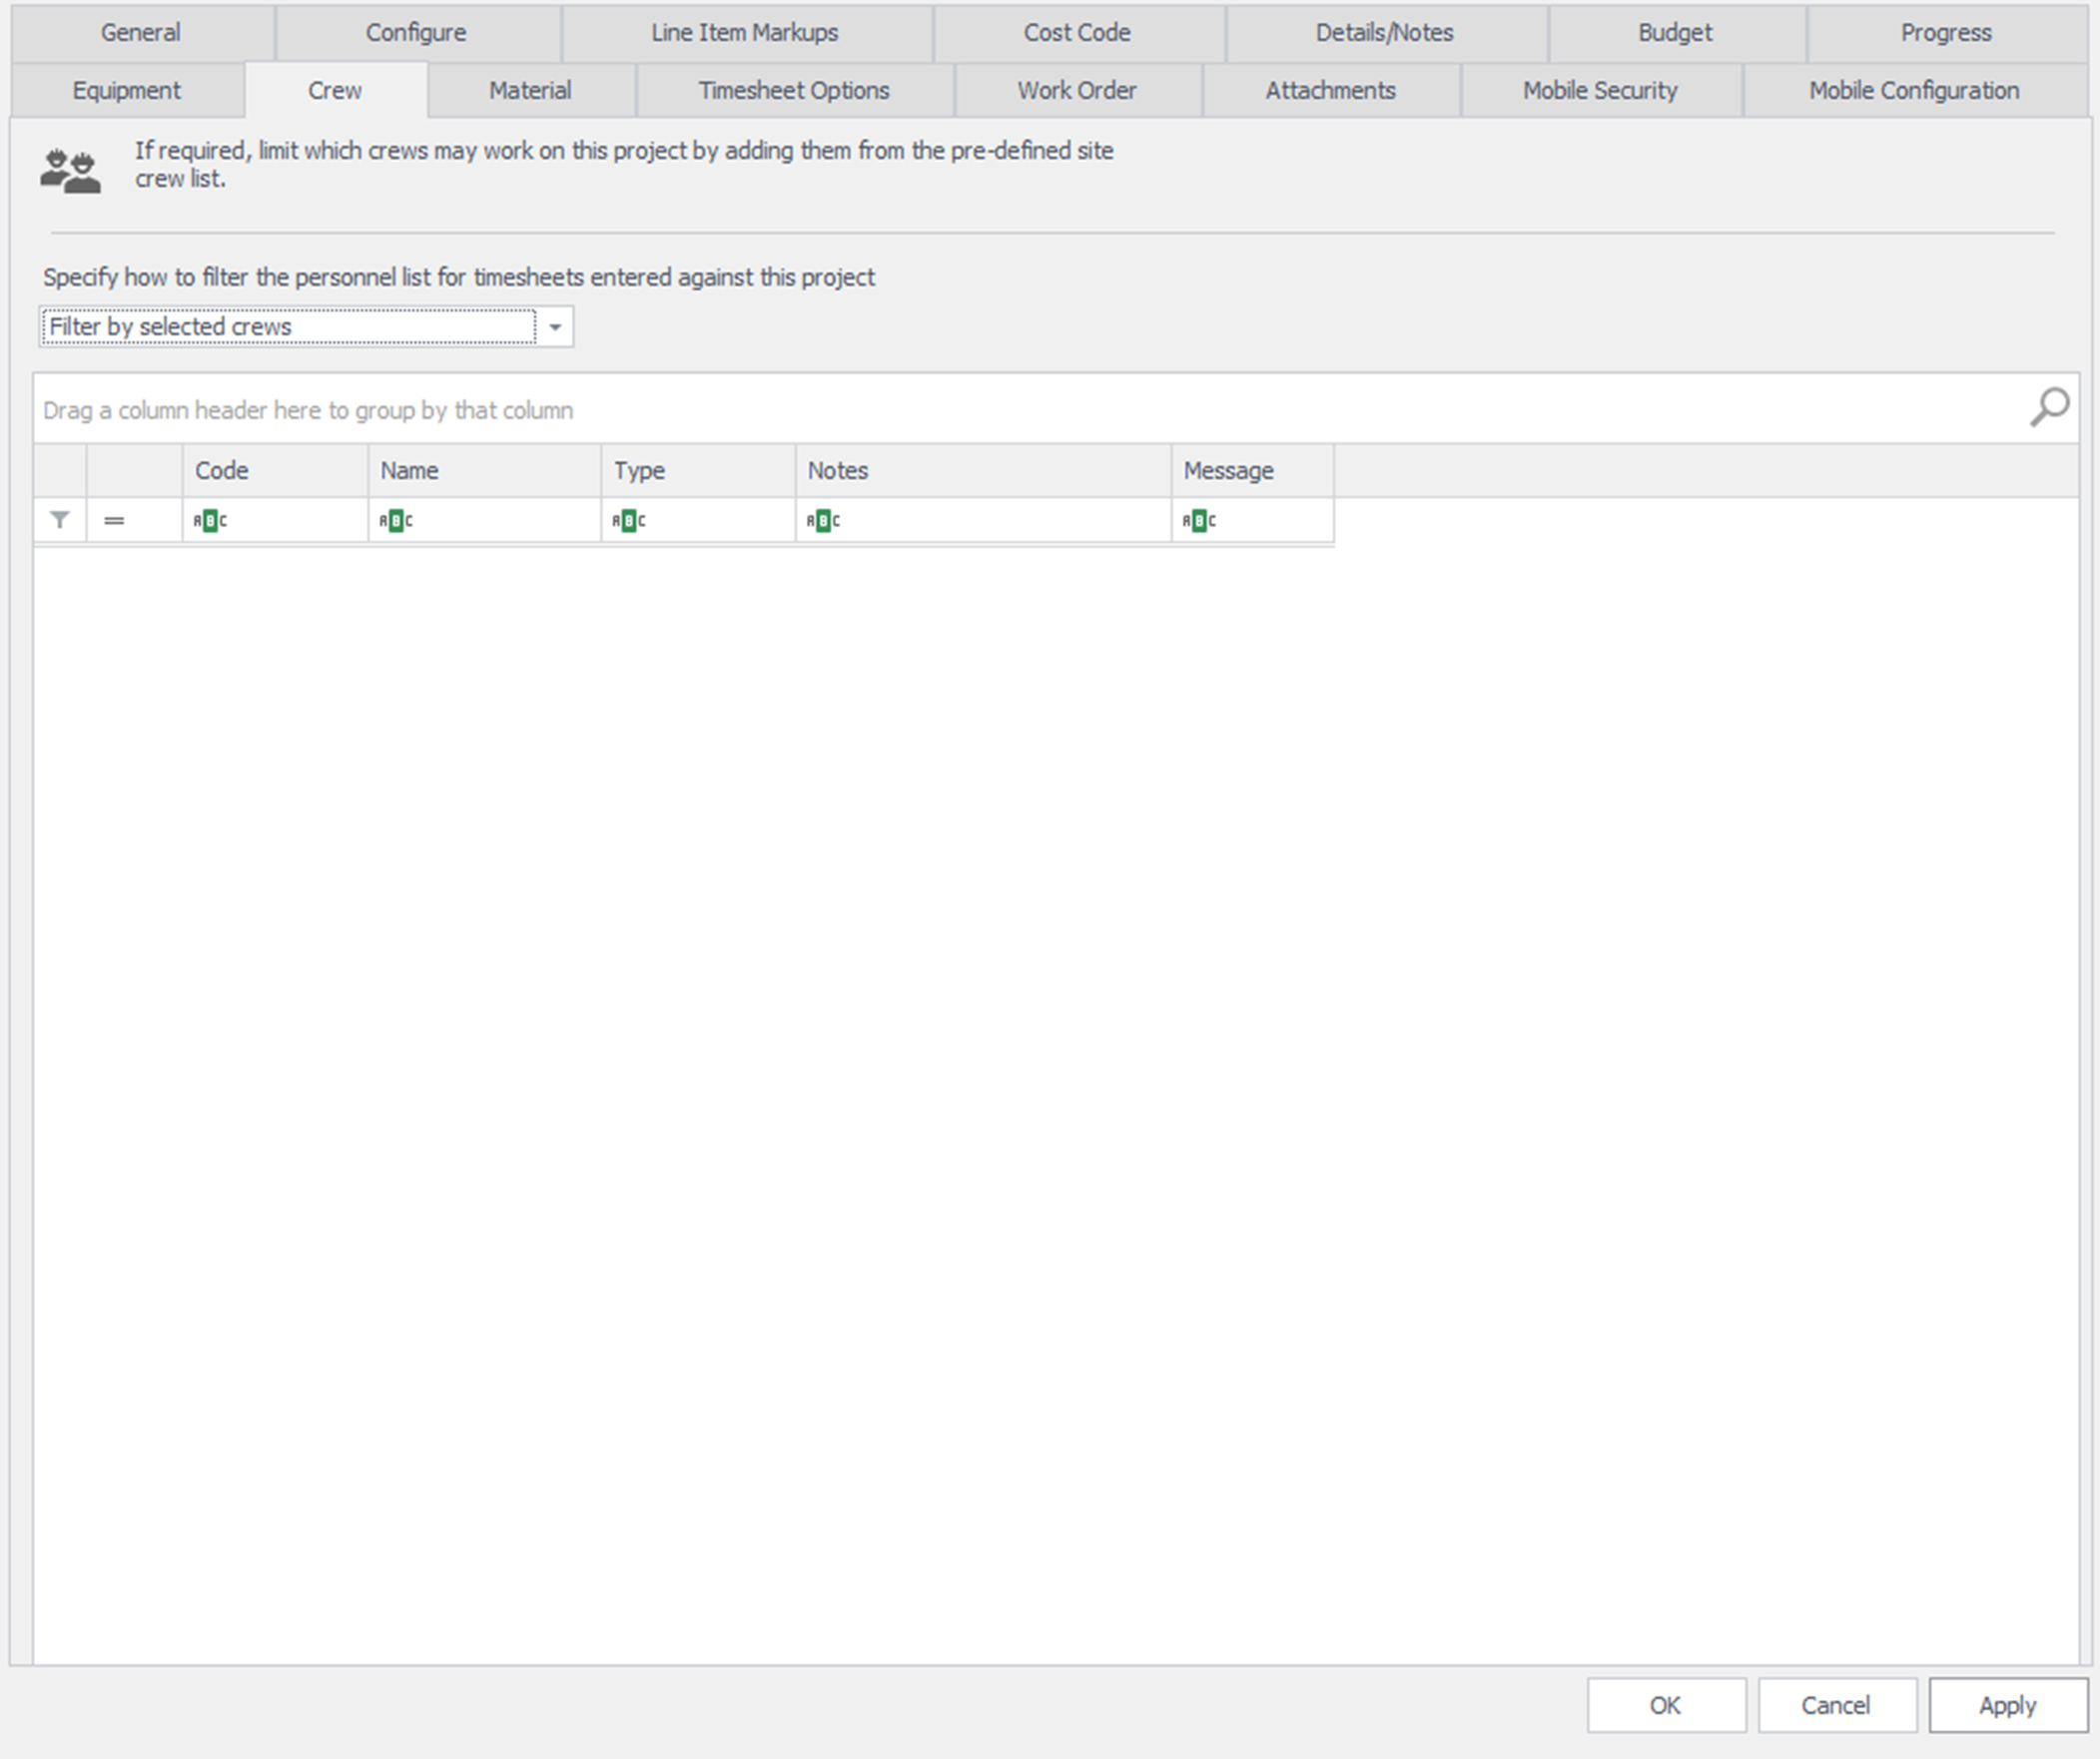Click the Notes column header
Viewport: 2100px width, 1759px height.
pos(982,470)
